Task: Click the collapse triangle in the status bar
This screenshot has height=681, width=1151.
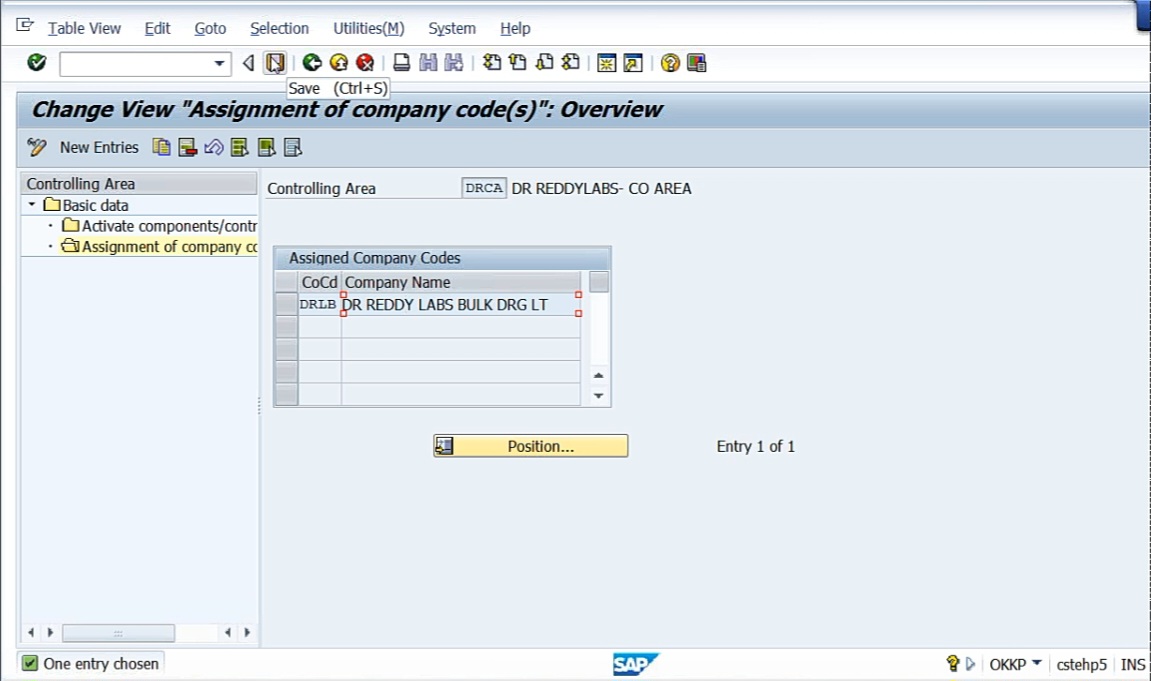Action: point(970,664)
